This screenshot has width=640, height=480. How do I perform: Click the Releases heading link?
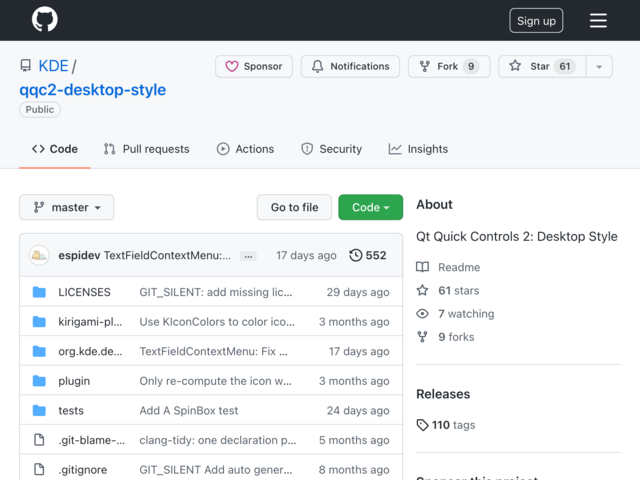[x=443, y=394]
